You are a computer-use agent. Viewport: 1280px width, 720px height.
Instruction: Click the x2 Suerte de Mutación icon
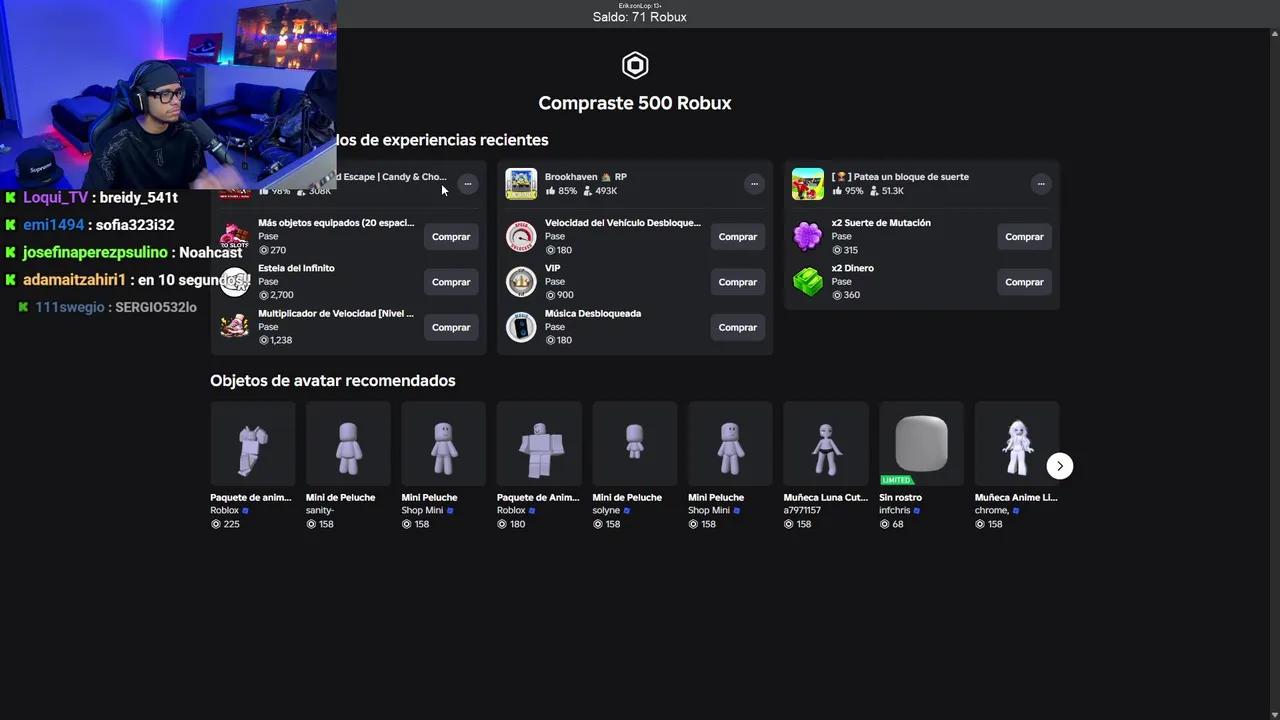[x=808, y=237]
